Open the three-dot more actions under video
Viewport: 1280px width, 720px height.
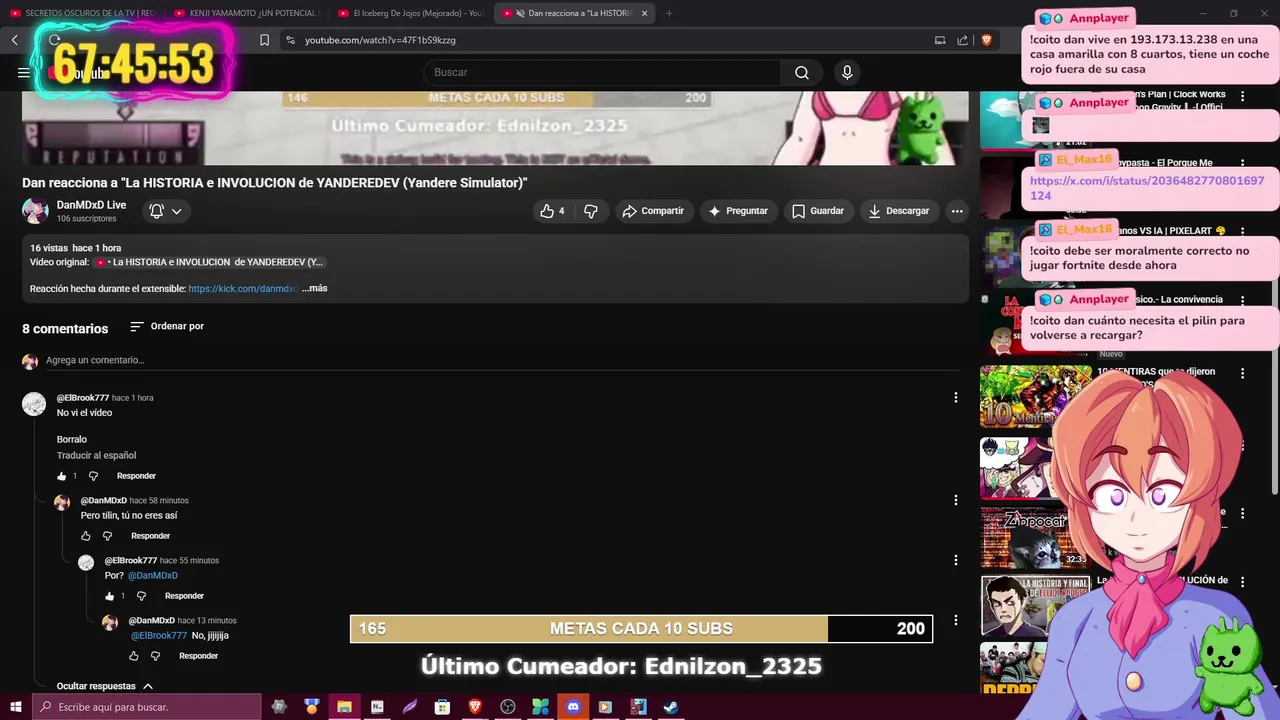957,211
